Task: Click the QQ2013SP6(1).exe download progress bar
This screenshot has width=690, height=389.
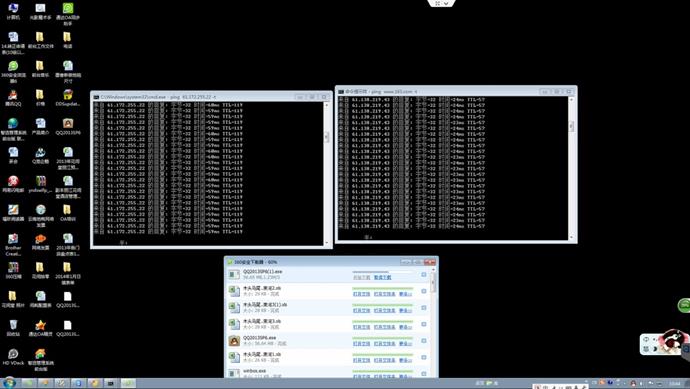Action: (x=383, y=272)
